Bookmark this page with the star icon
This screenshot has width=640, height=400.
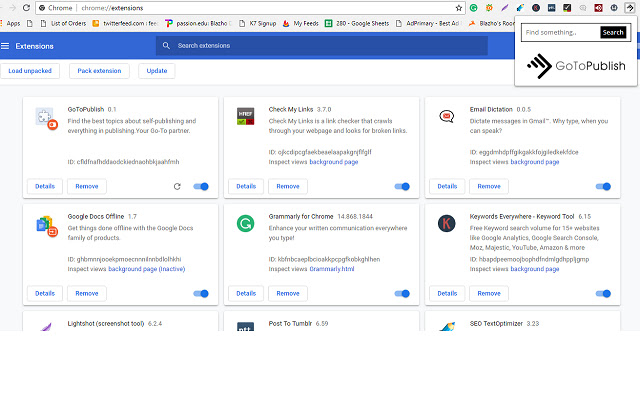(459, 8)
